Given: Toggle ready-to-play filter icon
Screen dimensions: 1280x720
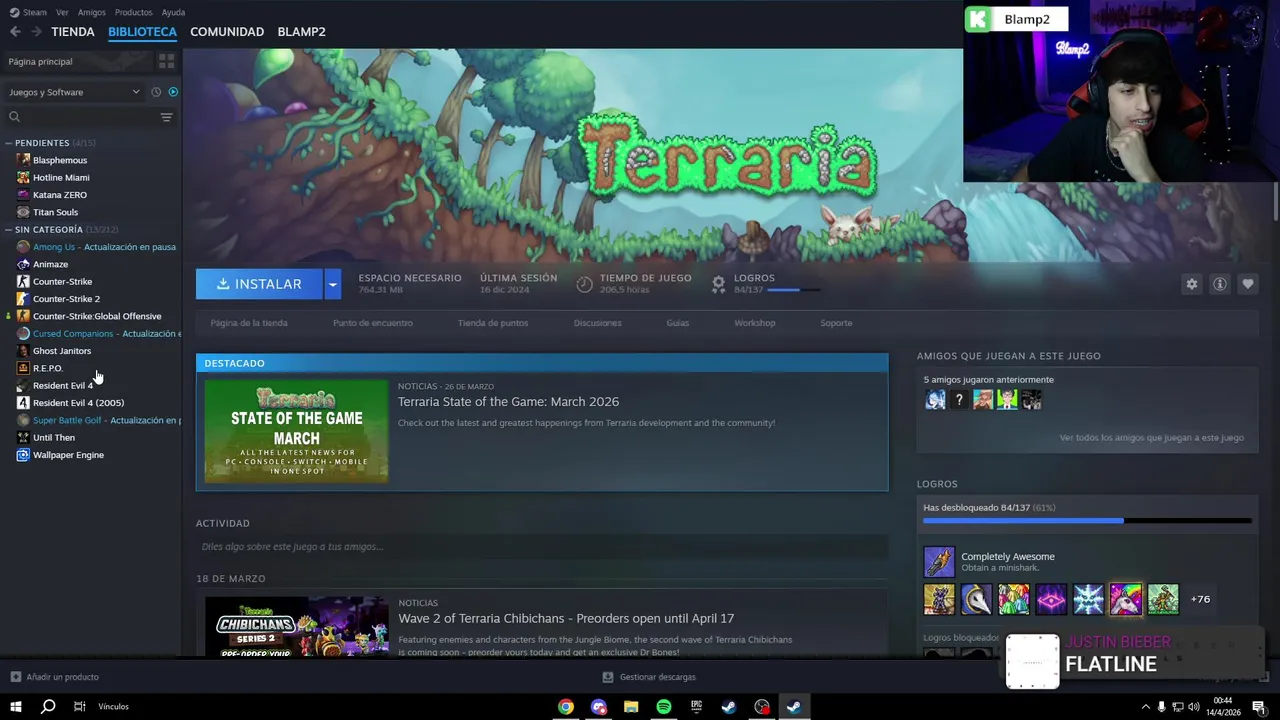Looking at the screenshot, I should pos(173,92).
